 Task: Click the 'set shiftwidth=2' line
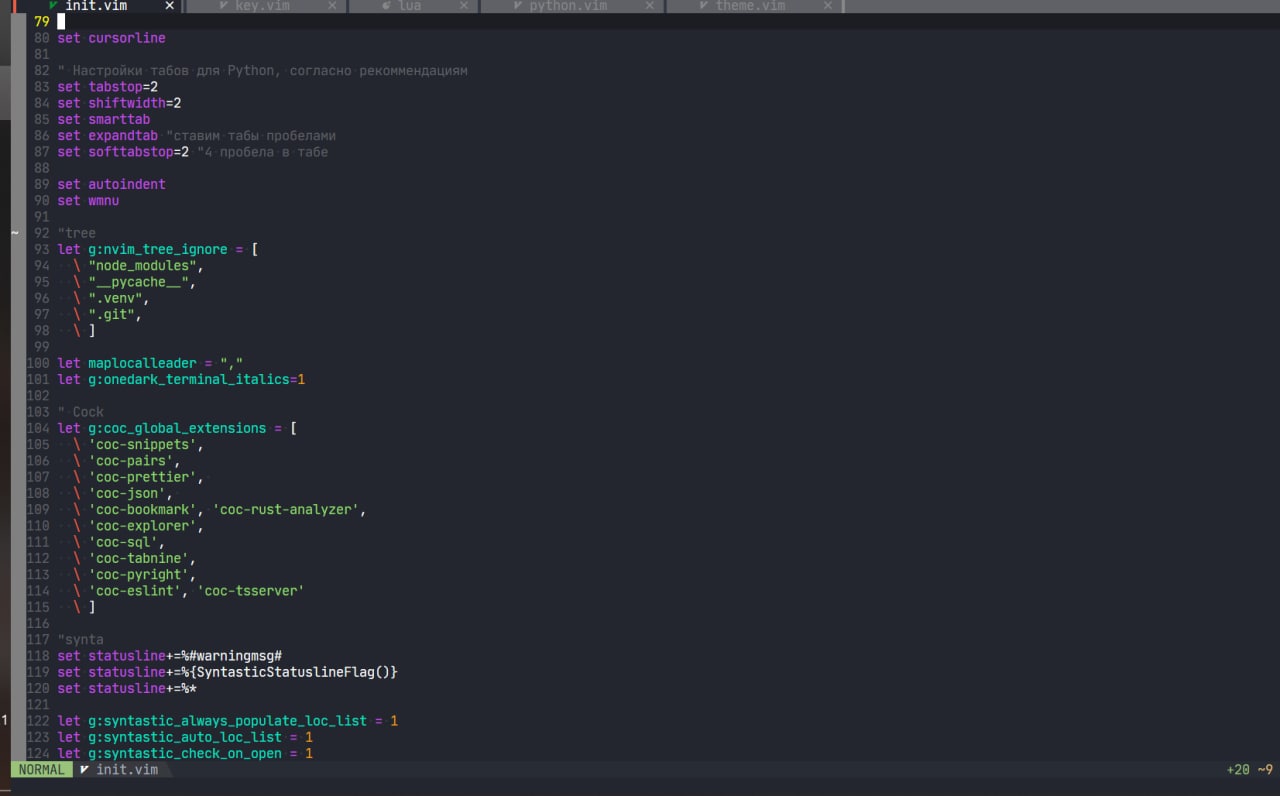coord(119,103)
